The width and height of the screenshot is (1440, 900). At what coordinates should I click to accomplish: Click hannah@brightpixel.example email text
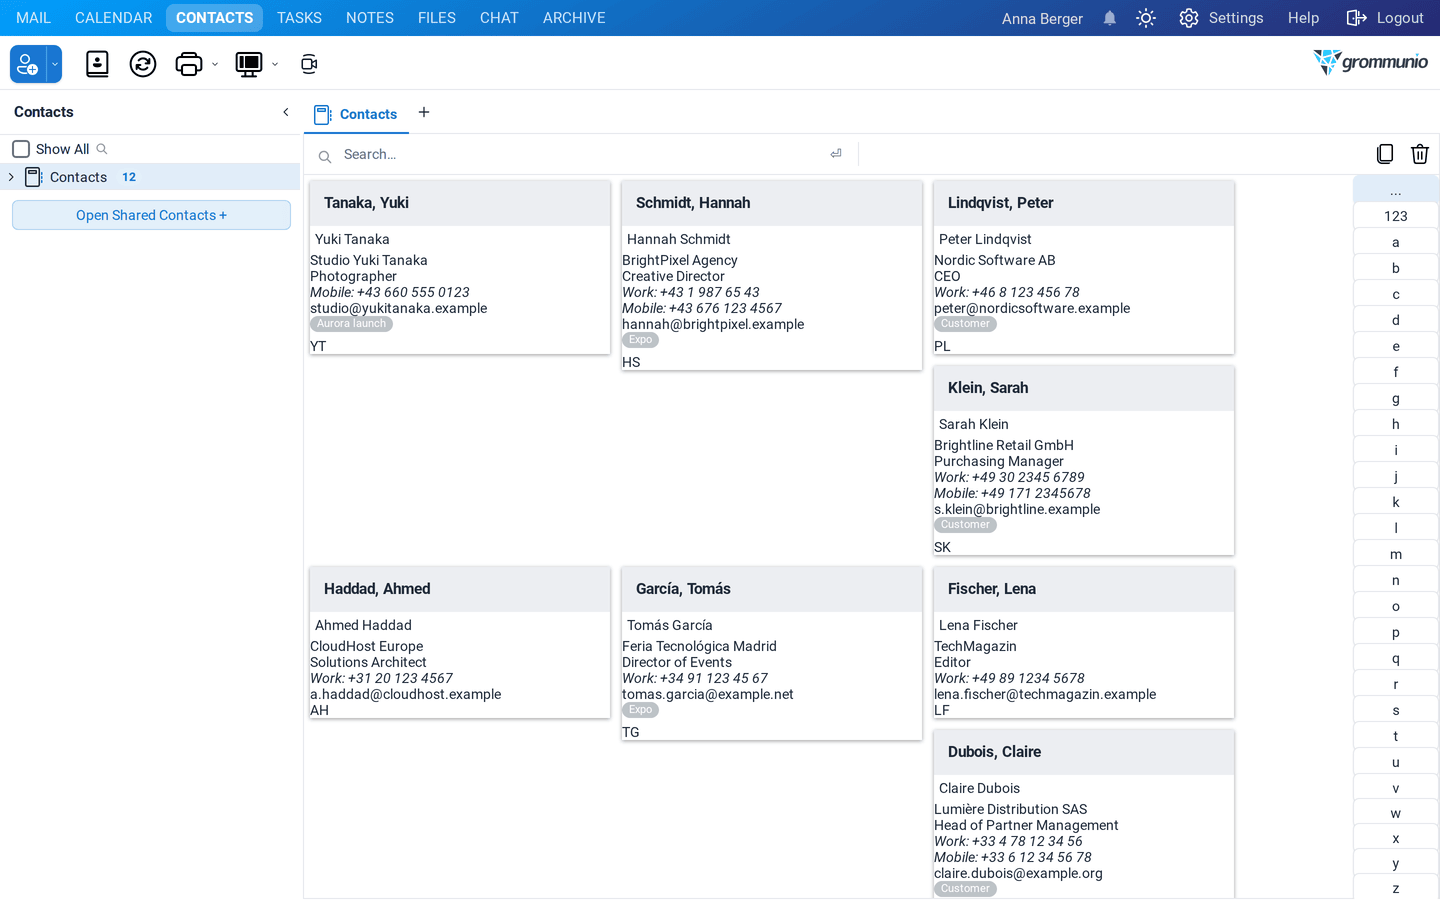click(713, 324)
